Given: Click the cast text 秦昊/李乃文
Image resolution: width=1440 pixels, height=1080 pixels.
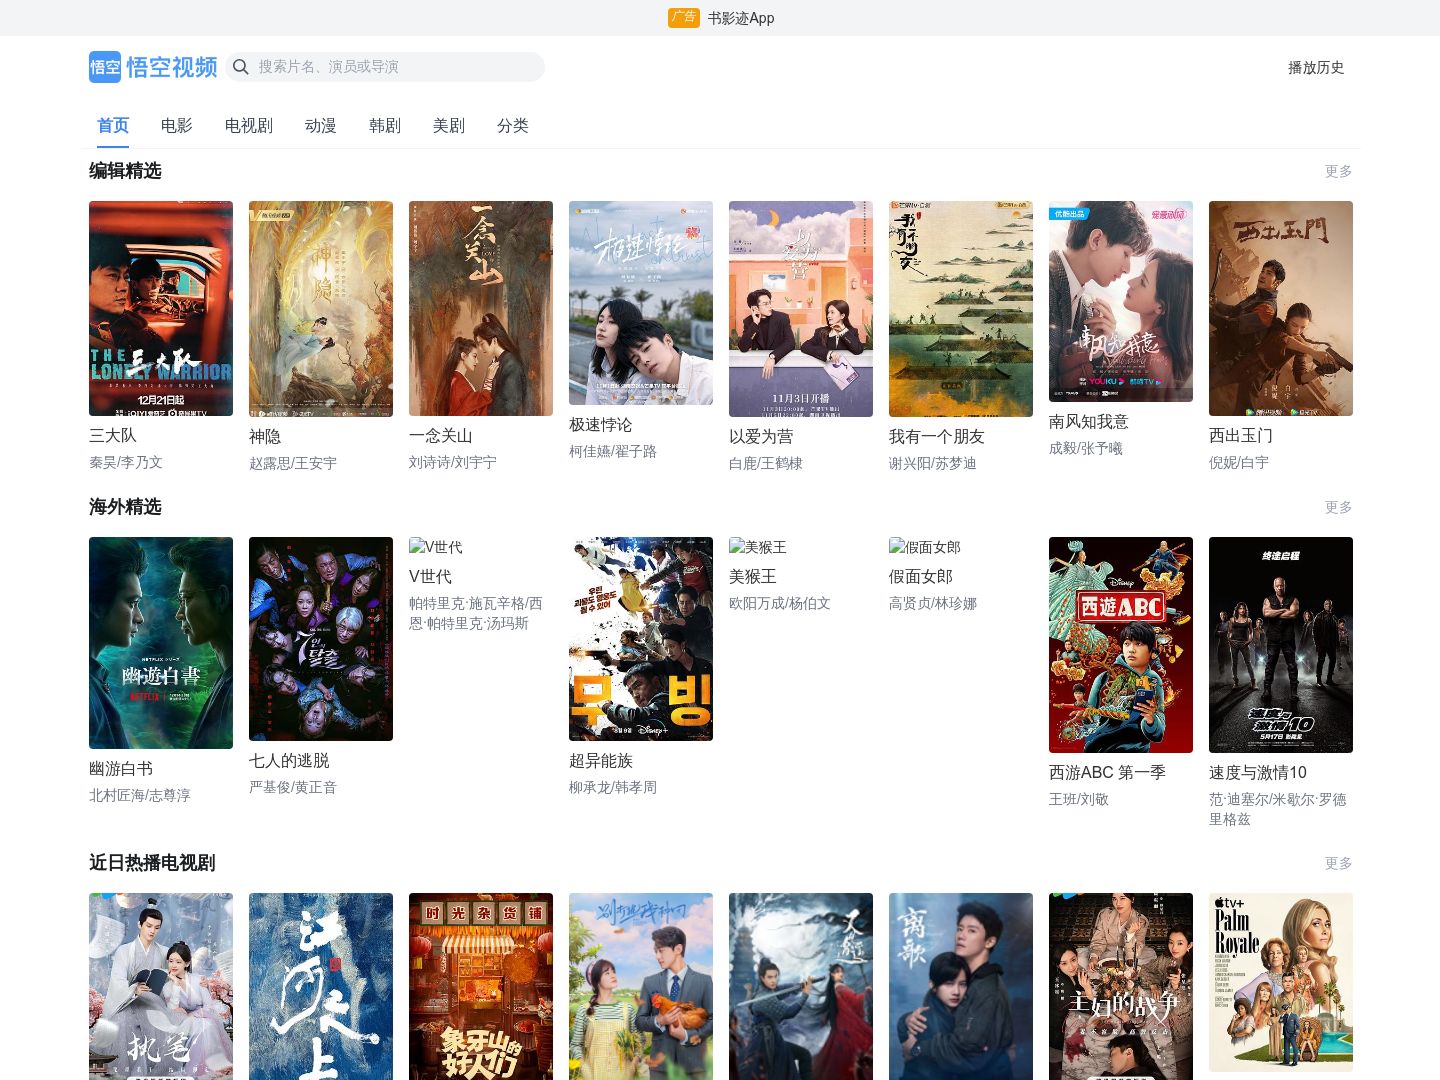Looking at the screenshot, I should pos(126,462).
